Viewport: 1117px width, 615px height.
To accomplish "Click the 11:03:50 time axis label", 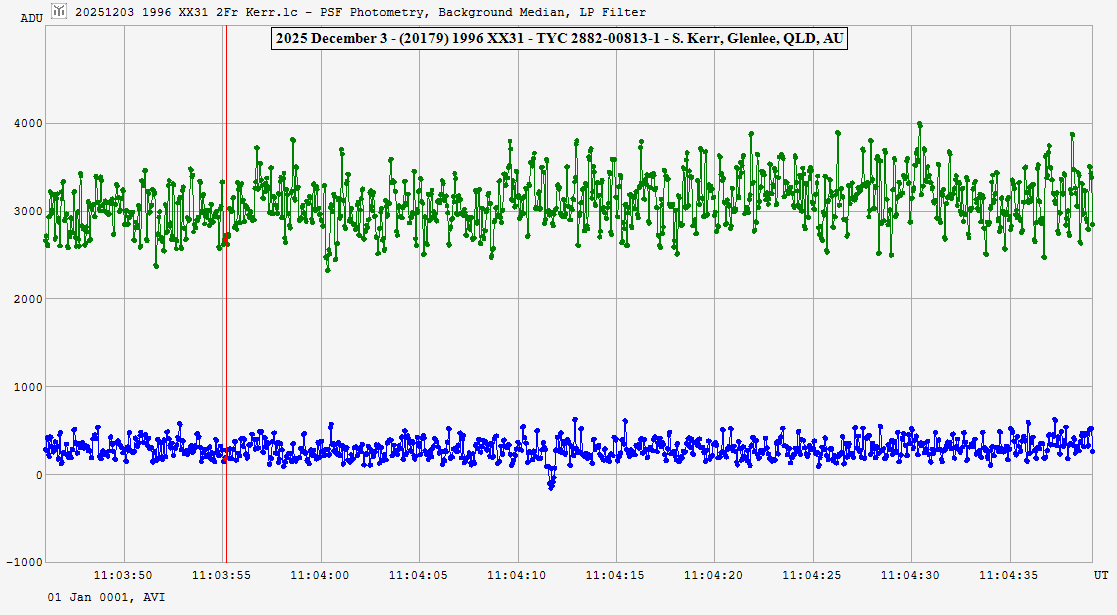I will coord(124,576).
